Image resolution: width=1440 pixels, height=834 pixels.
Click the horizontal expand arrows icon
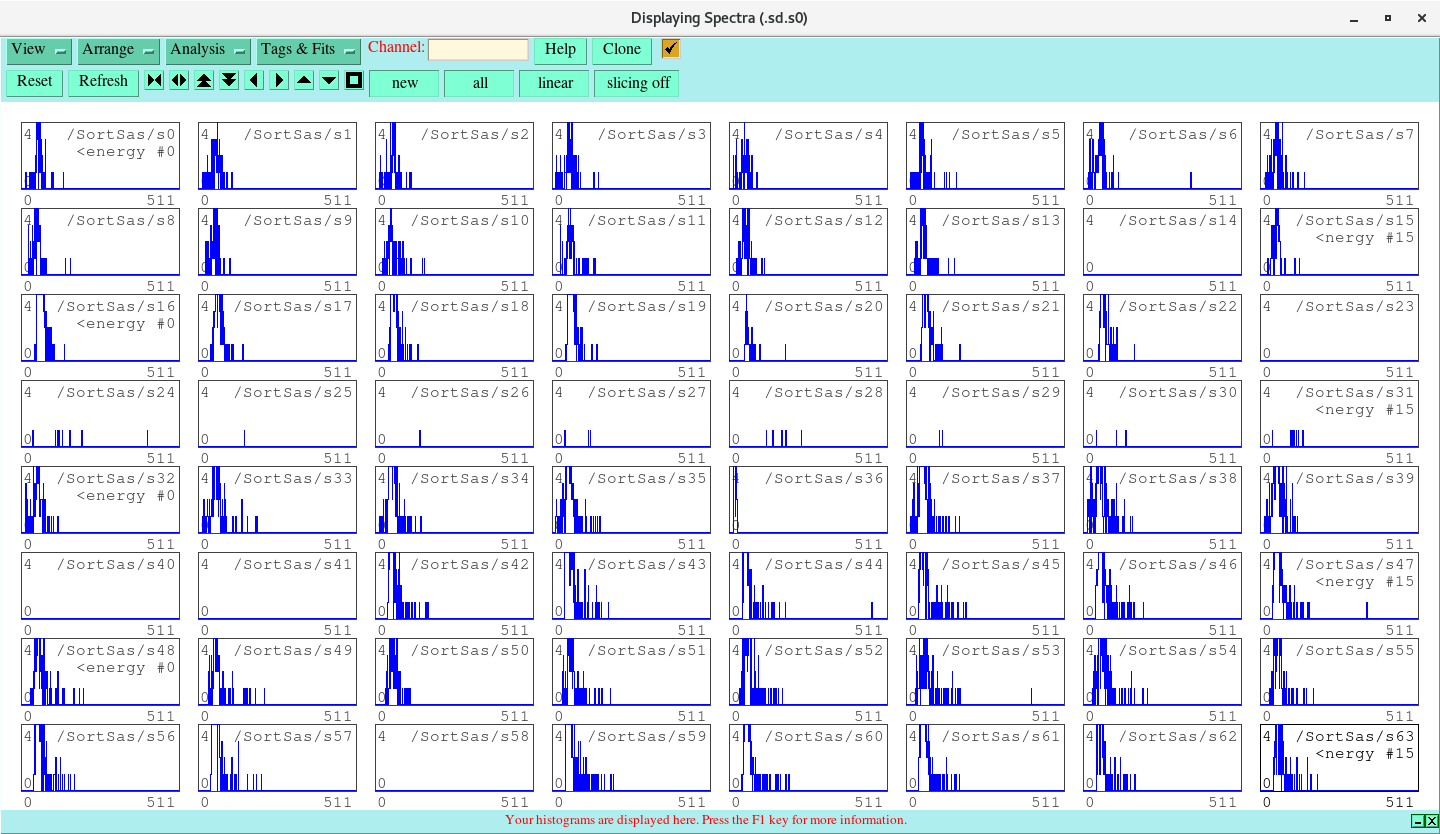point(179,81)
